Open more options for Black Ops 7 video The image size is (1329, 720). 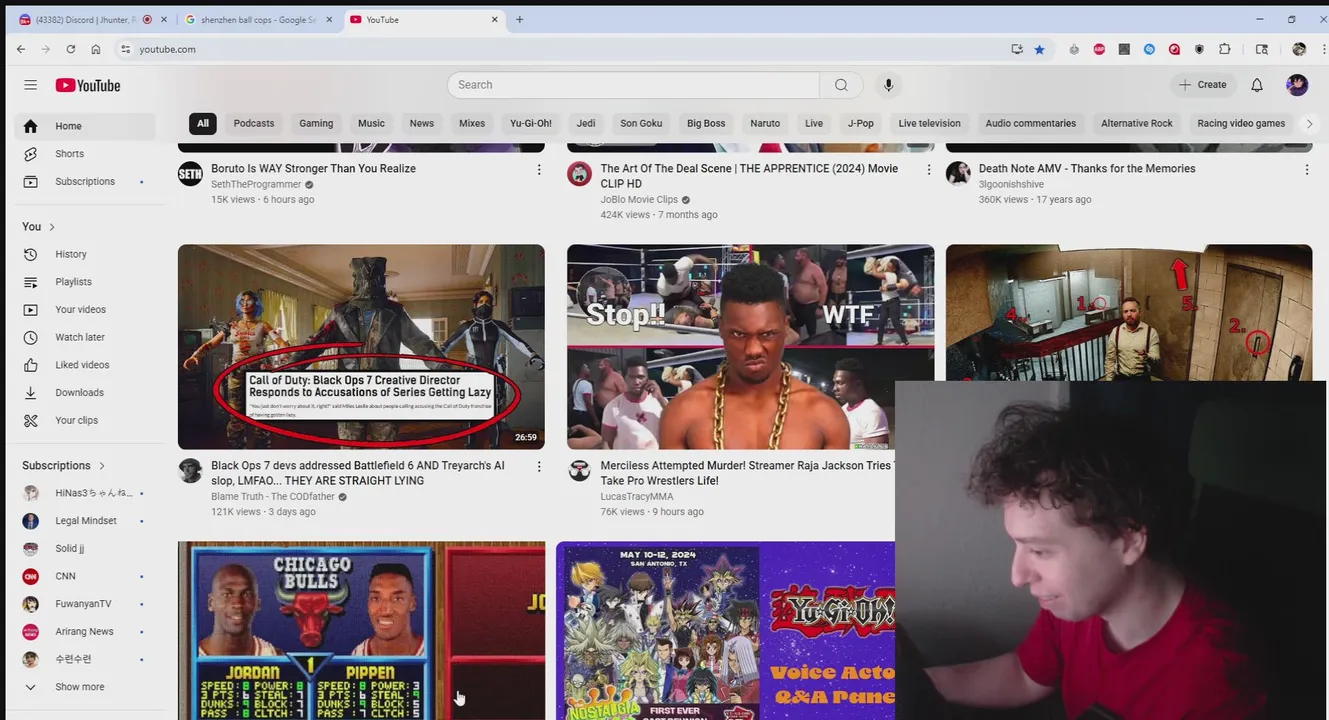pyautogui.click(x=539, y=467)
